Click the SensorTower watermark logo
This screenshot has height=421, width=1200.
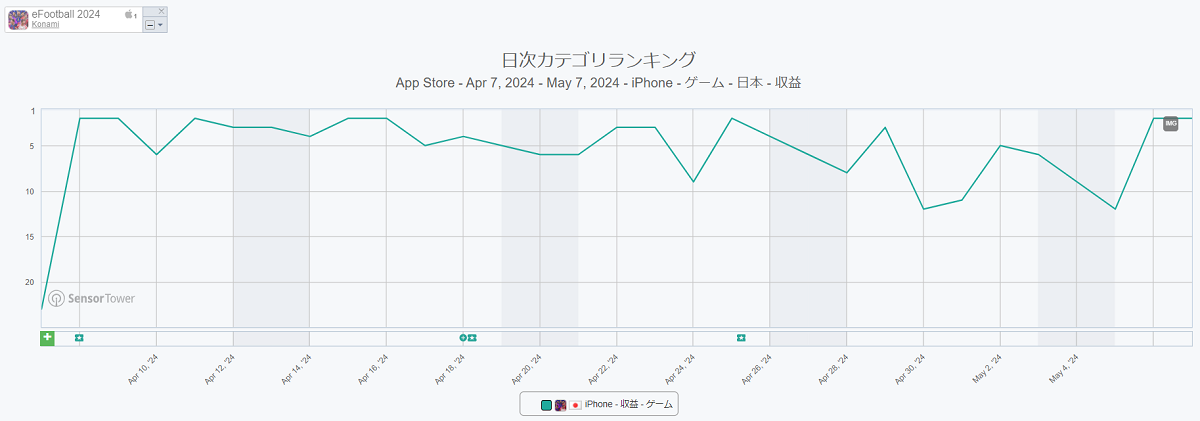tap(92, 298)
